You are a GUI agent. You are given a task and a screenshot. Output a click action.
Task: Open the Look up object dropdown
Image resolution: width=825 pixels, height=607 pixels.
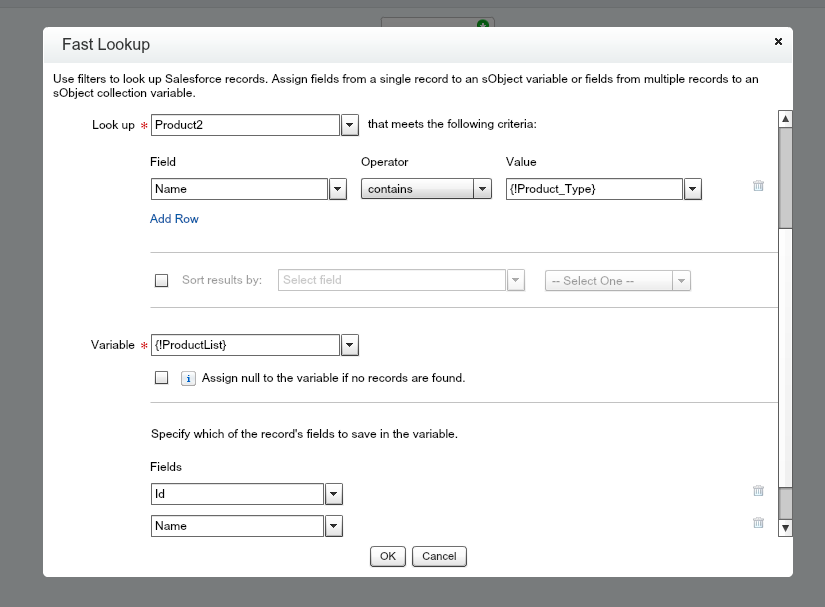[x=350, y=125]
